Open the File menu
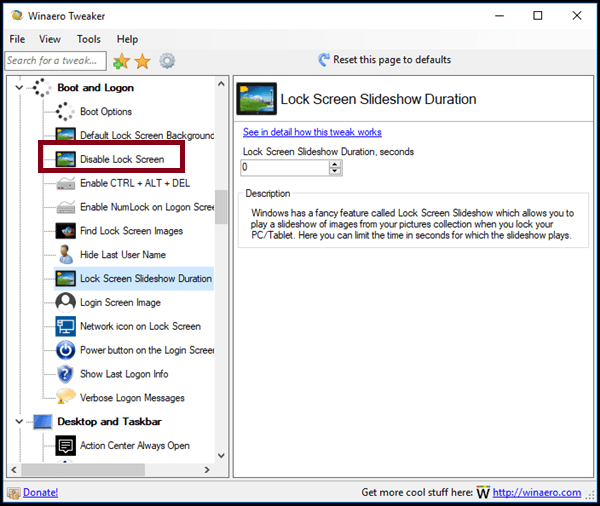 pos(17,39)
